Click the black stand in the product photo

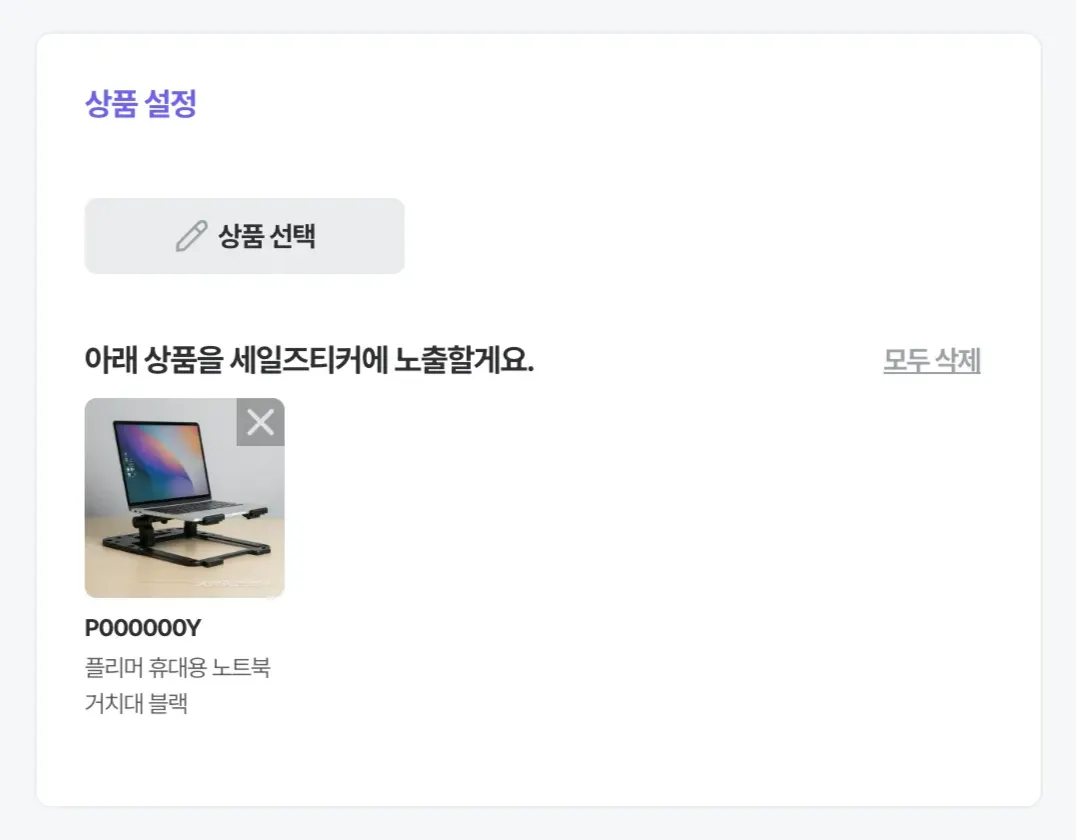[x=187, y=542]
